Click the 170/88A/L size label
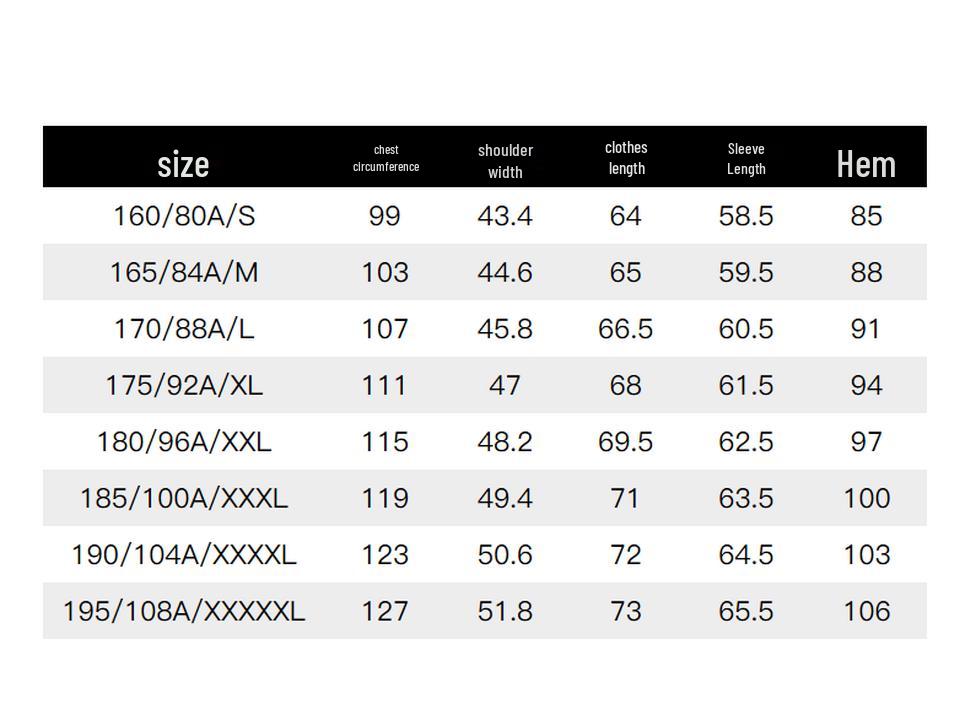The width and height of the screenshot is (970, 728). click(x=184, y=329)
